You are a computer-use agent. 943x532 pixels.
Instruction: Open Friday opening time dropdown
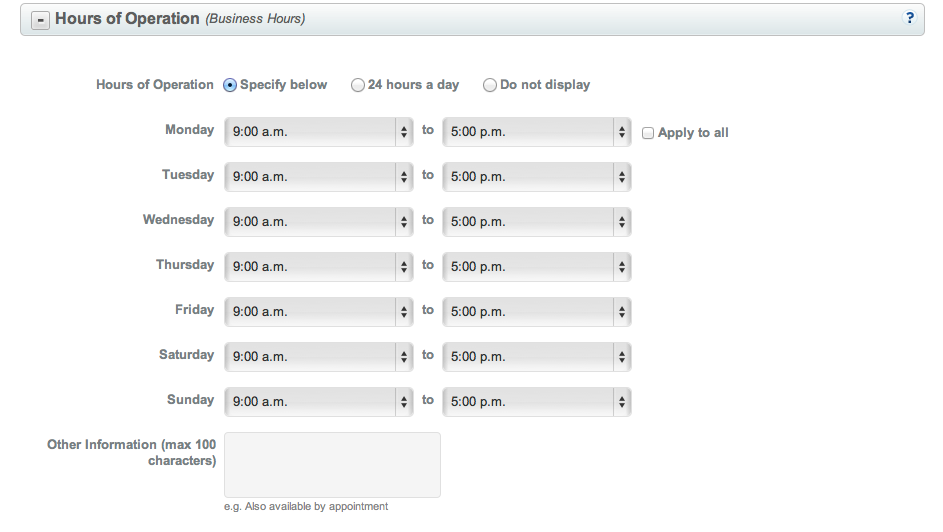pos(319,312)
